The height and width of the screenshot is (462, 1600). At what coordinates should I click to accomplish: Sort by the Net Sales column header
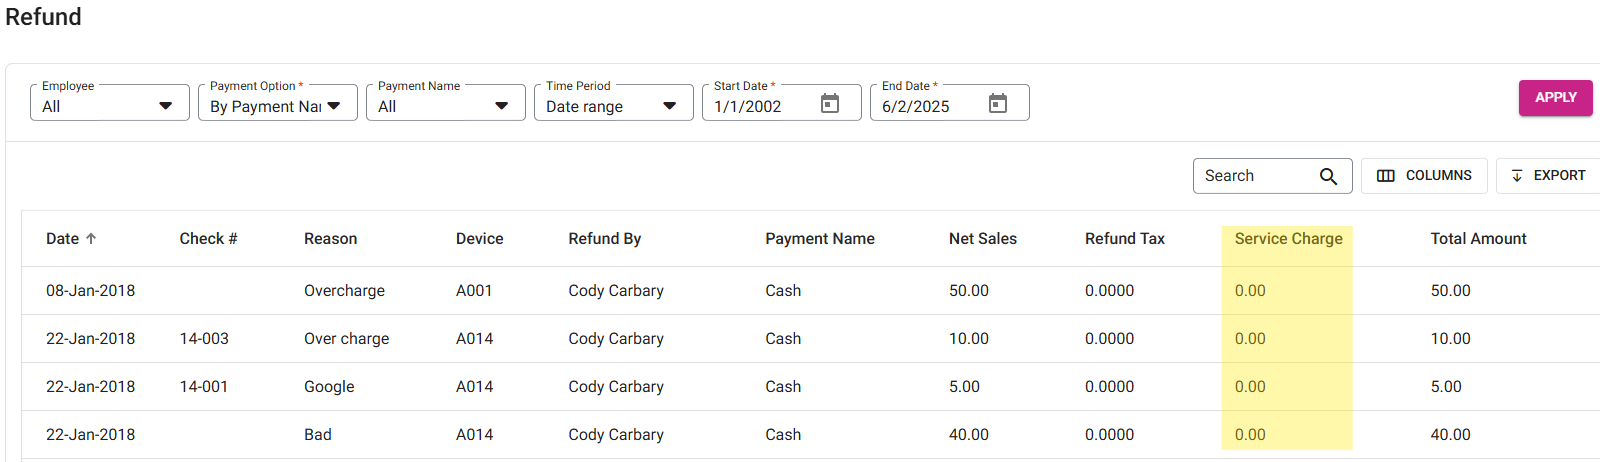pyautogui.click(x=982, y=239)
